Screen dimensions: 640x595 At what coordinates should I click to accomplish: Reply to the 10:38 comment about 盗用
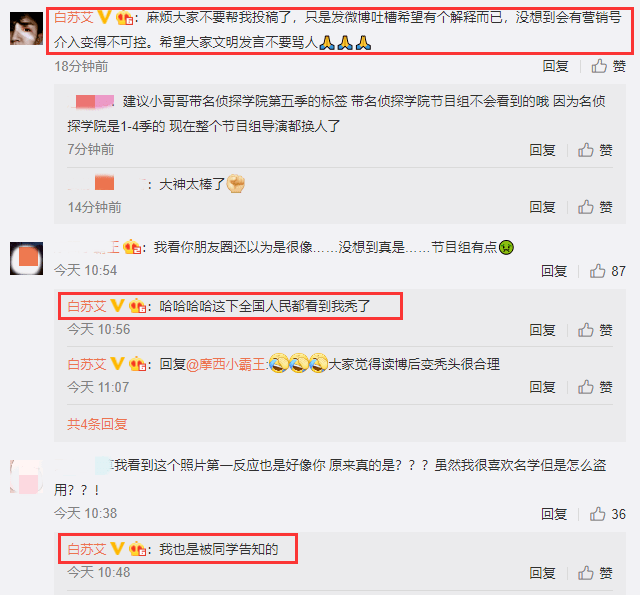tap(554, 514)
